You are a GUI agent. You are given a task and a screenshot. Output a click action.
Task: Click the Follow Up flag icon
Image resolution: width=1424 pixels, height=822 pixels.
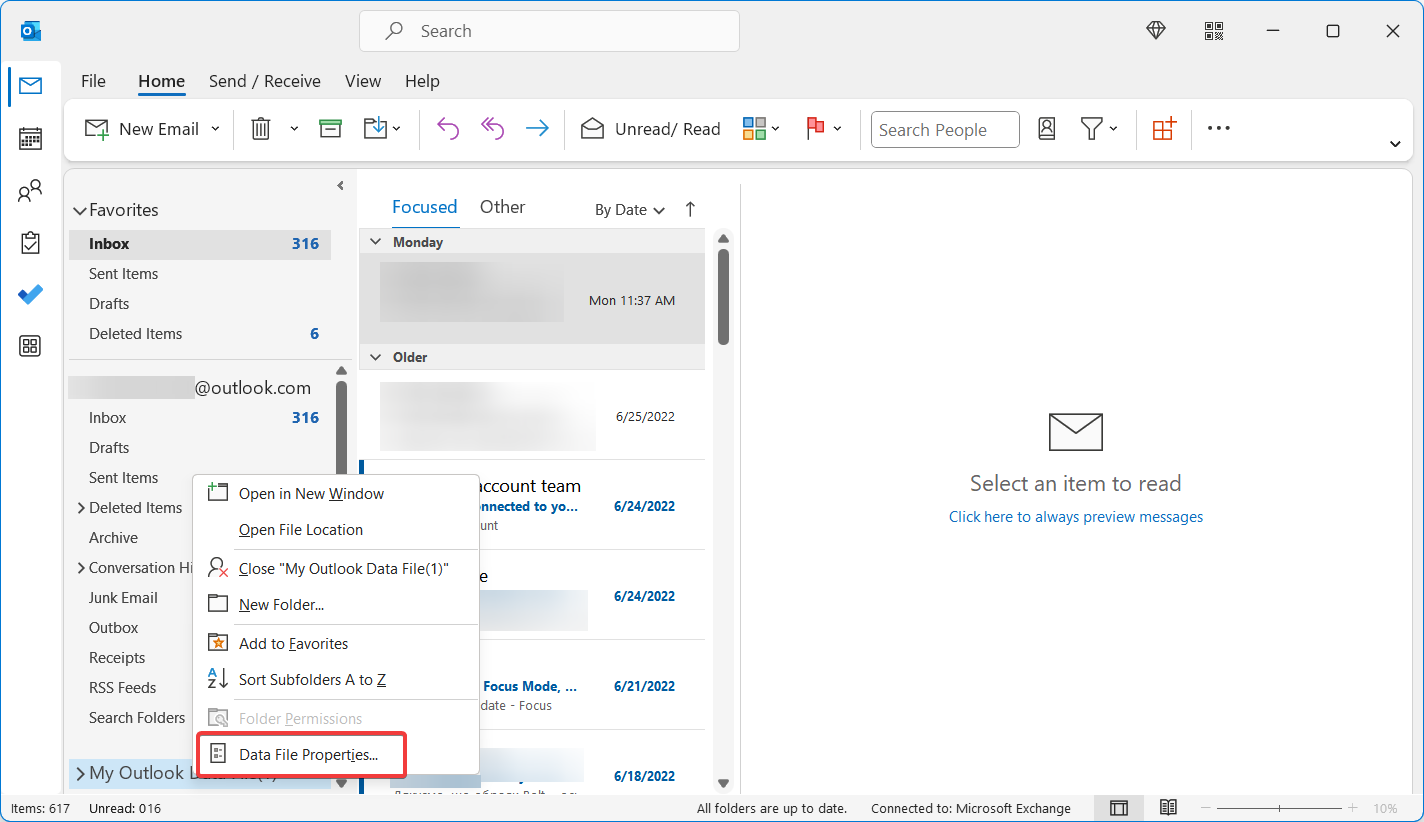[x=815, y=129]
